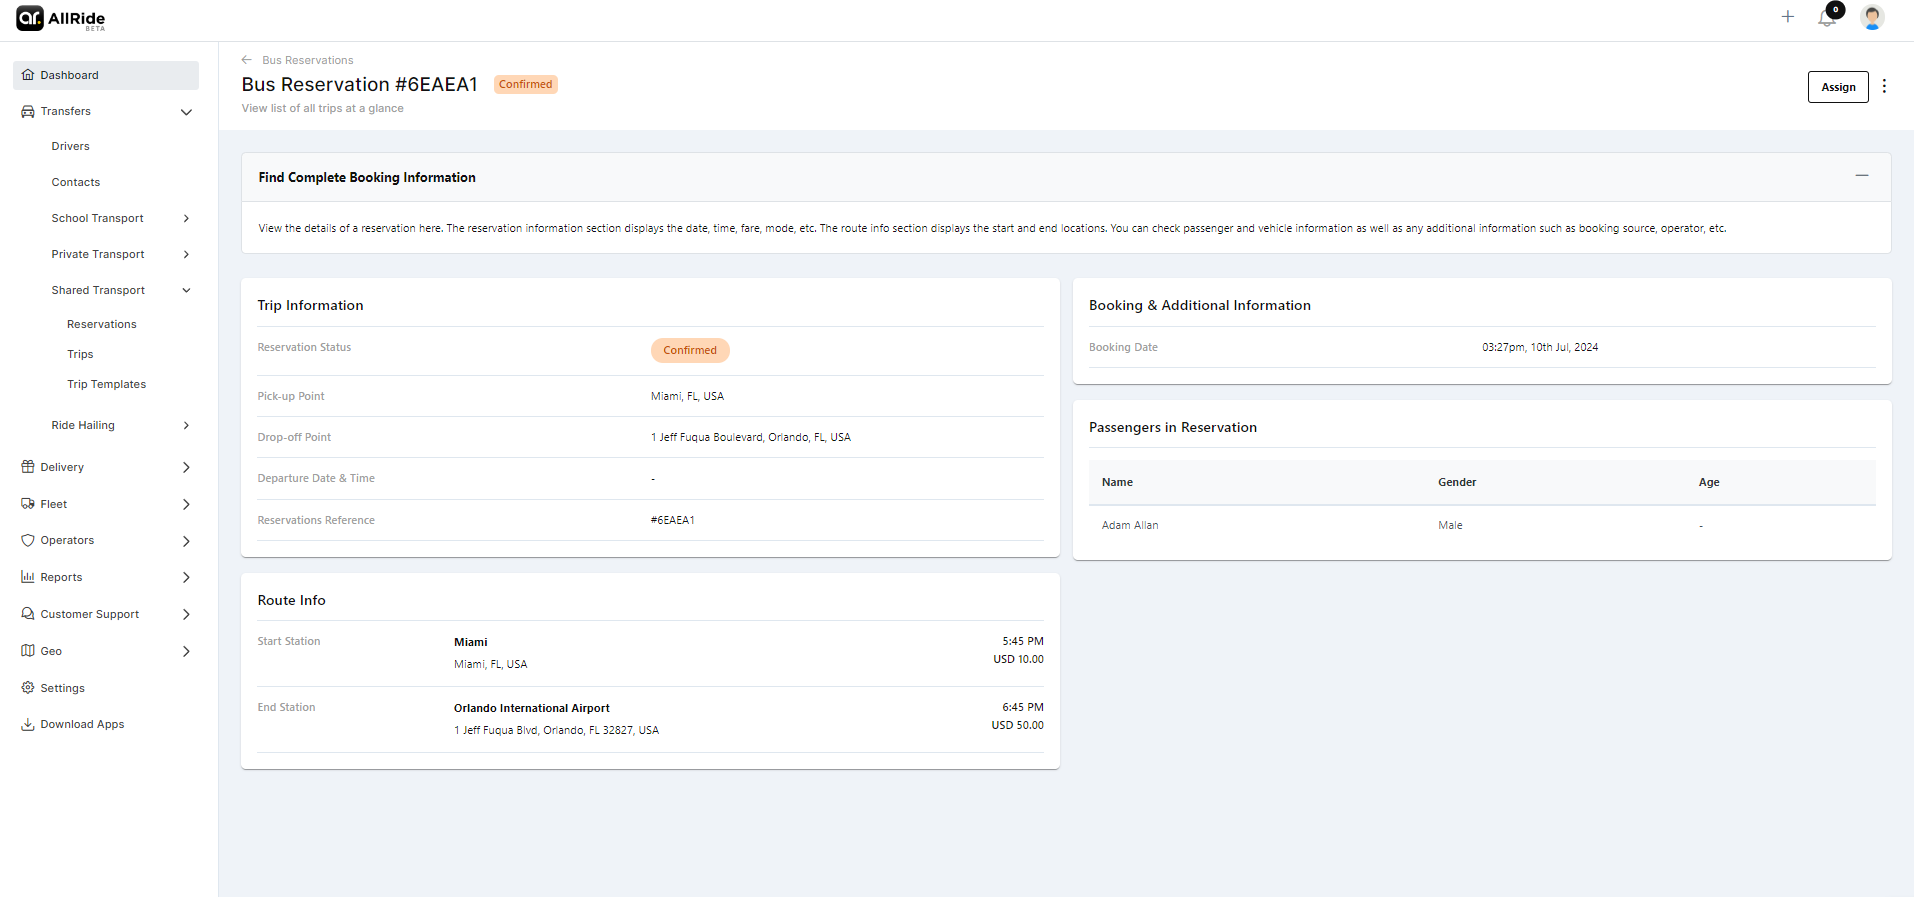Click the Adam Allan passenger row
The height and width of the screenshot is (897, 1914).
tap(1130, 525)
